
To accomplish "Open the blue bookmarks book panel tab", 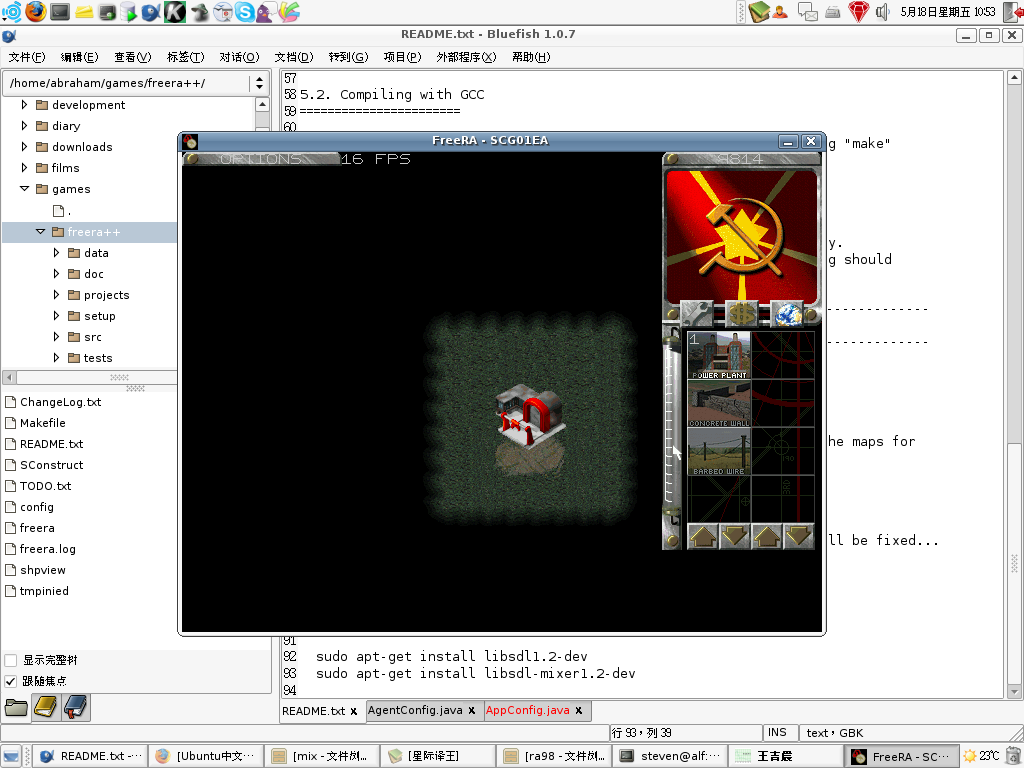I will coord(76,707).
